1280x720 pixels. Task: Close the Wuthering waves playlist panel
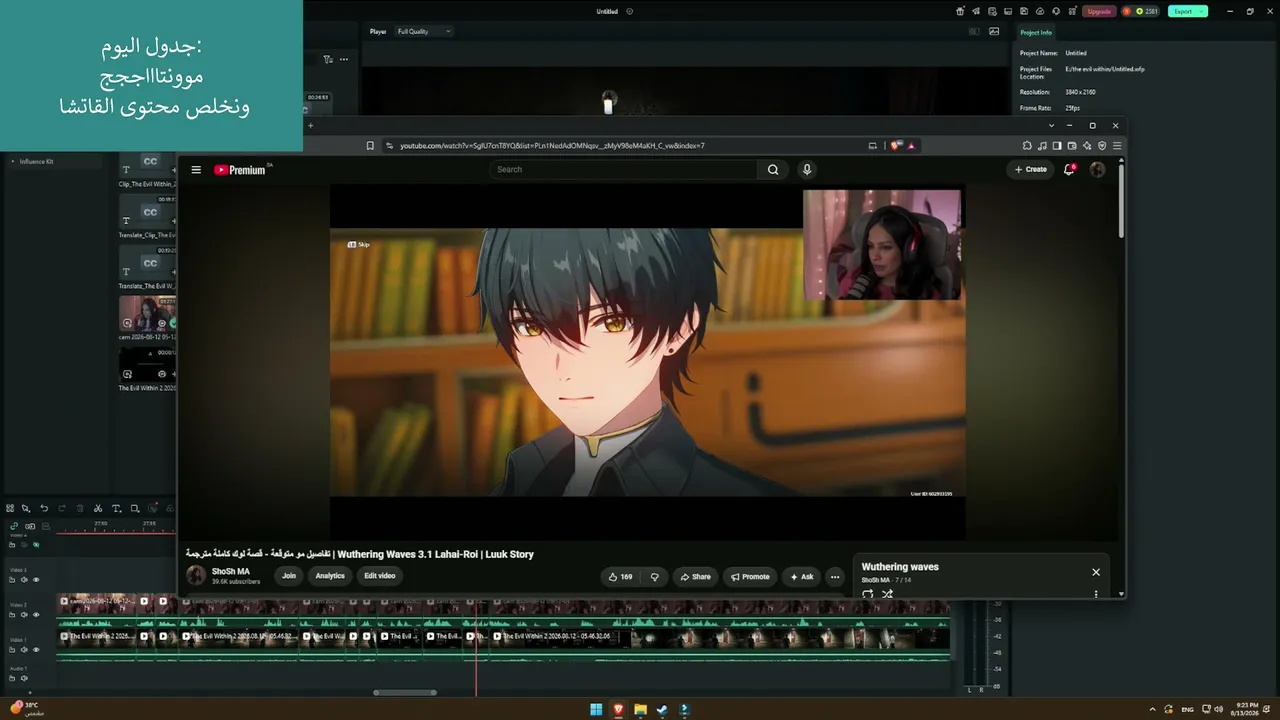(x=1096, y=572)
